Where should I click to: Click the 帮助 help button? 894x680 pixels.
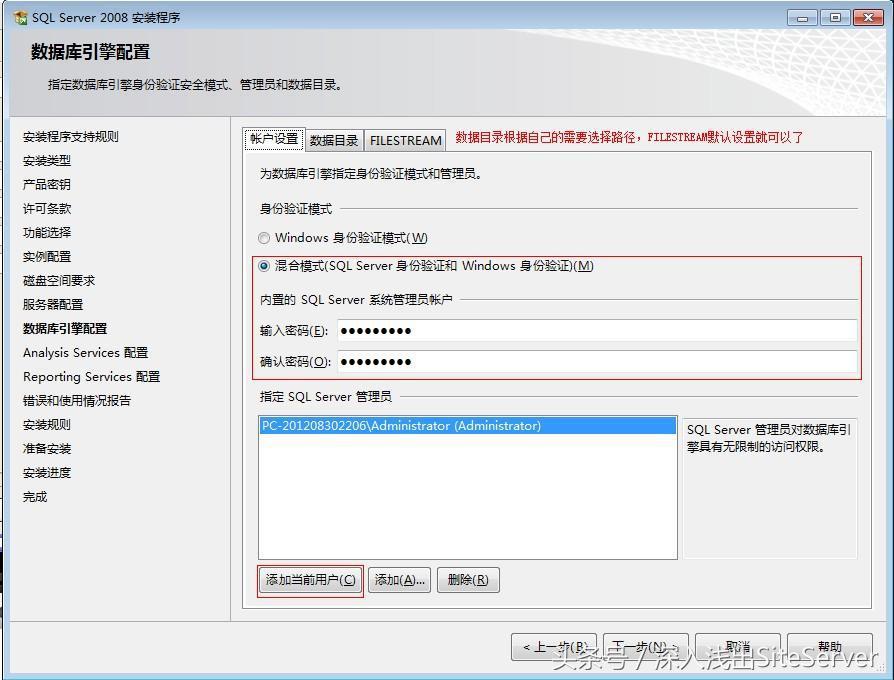coord(830,647)
